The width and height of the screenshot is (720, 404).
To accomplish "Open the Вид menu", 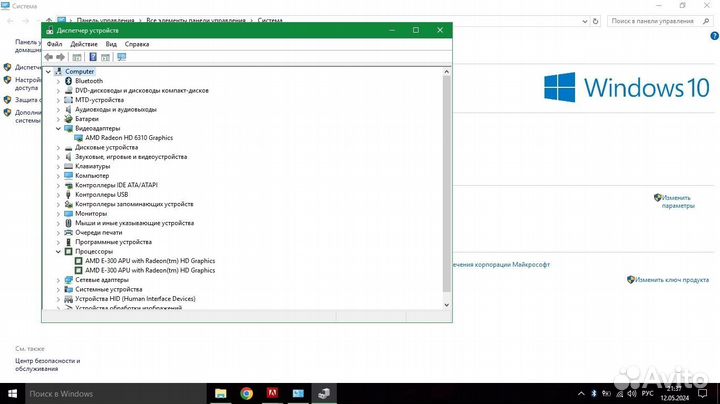I will (111, 44).
